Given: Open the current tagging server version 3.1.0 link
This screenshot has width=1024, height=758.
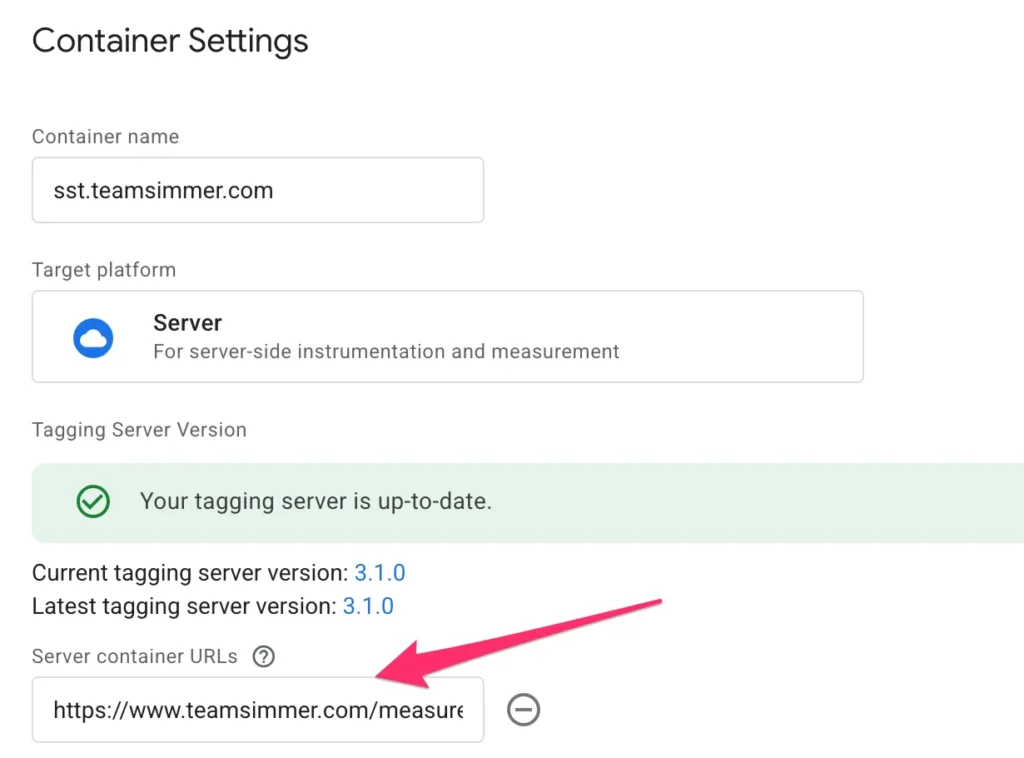Looking at the screenshot, I should (379, 573).
